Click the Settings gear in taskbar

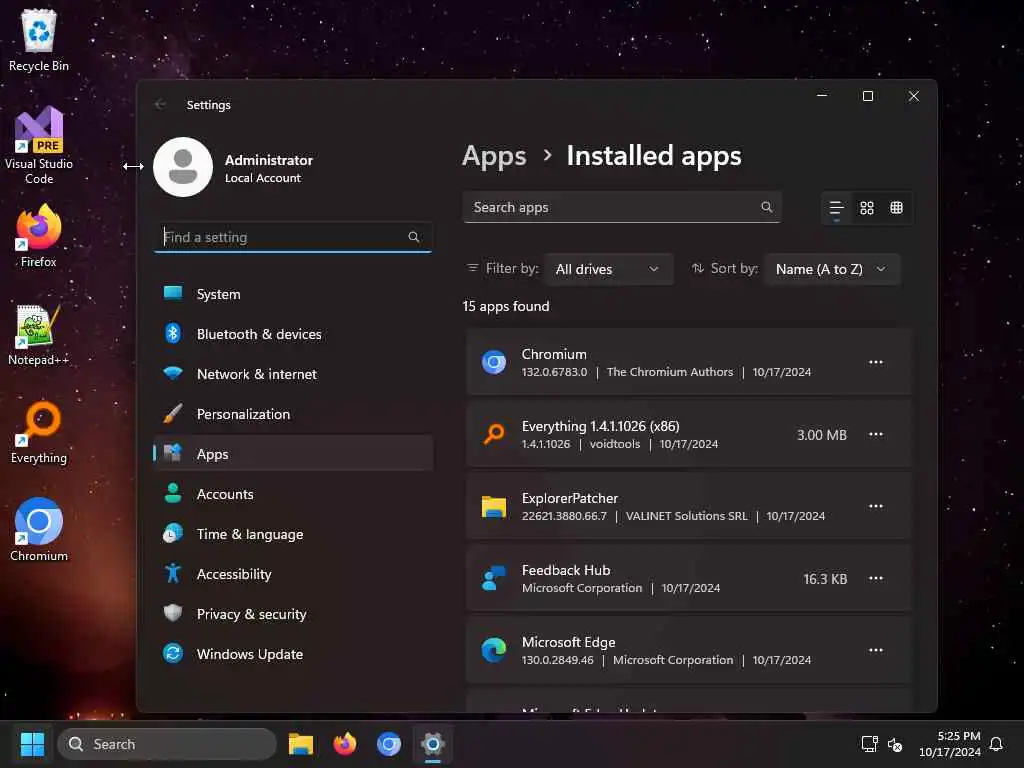432,744
